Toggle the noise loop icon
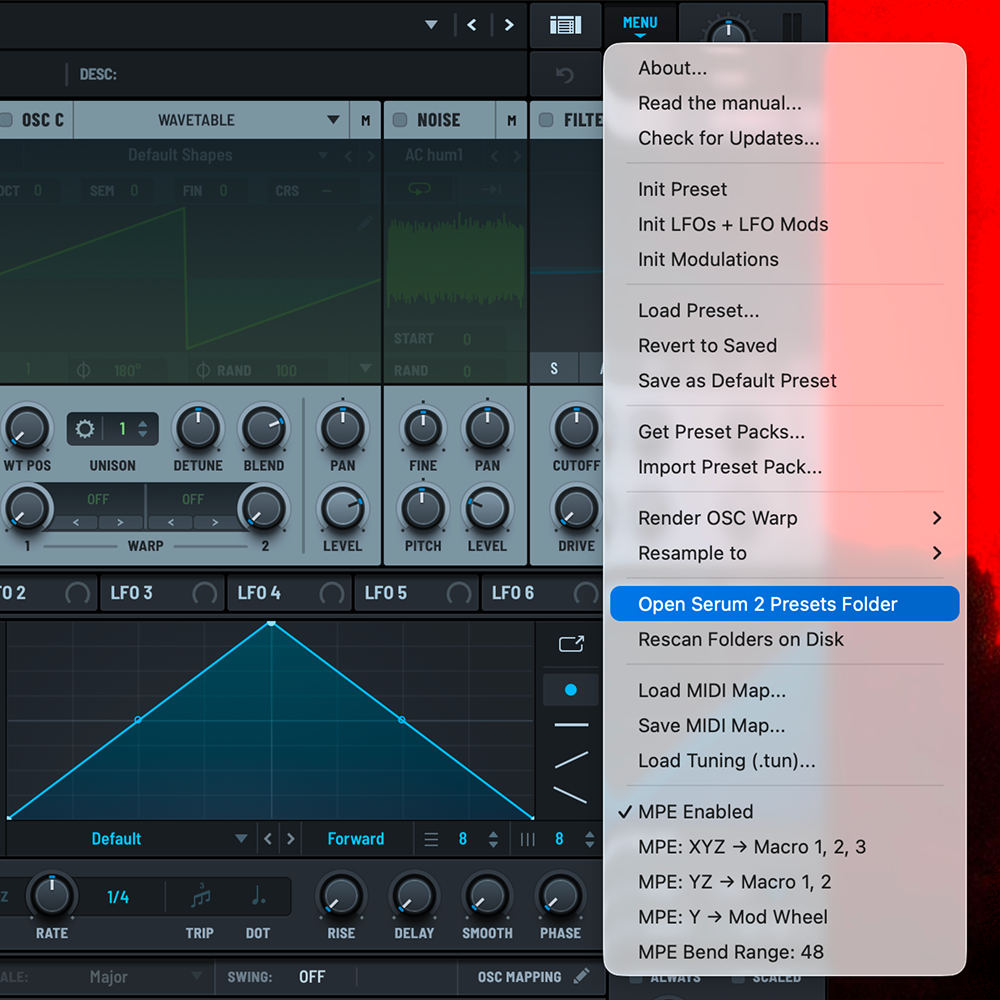Screen dimensions: 1000x1000 [419, 189]
